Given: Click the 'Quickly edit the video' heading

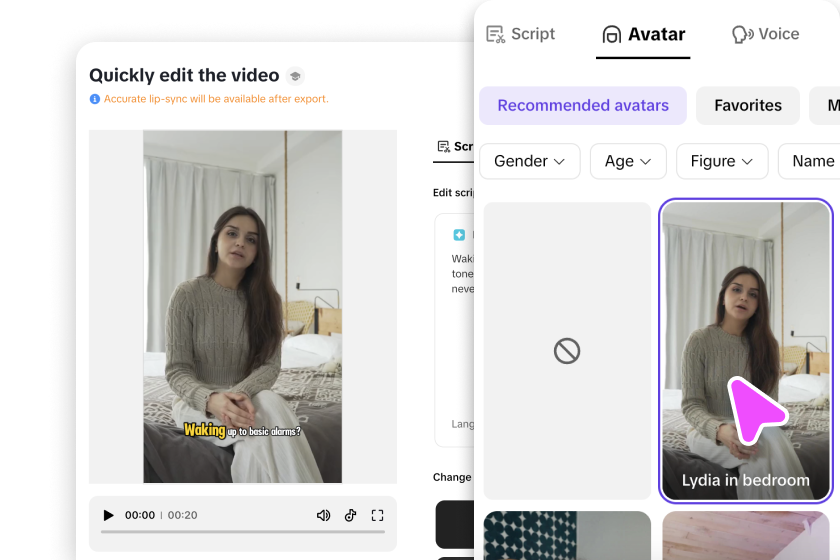Looking at the screenshot, I should (184, 76).
